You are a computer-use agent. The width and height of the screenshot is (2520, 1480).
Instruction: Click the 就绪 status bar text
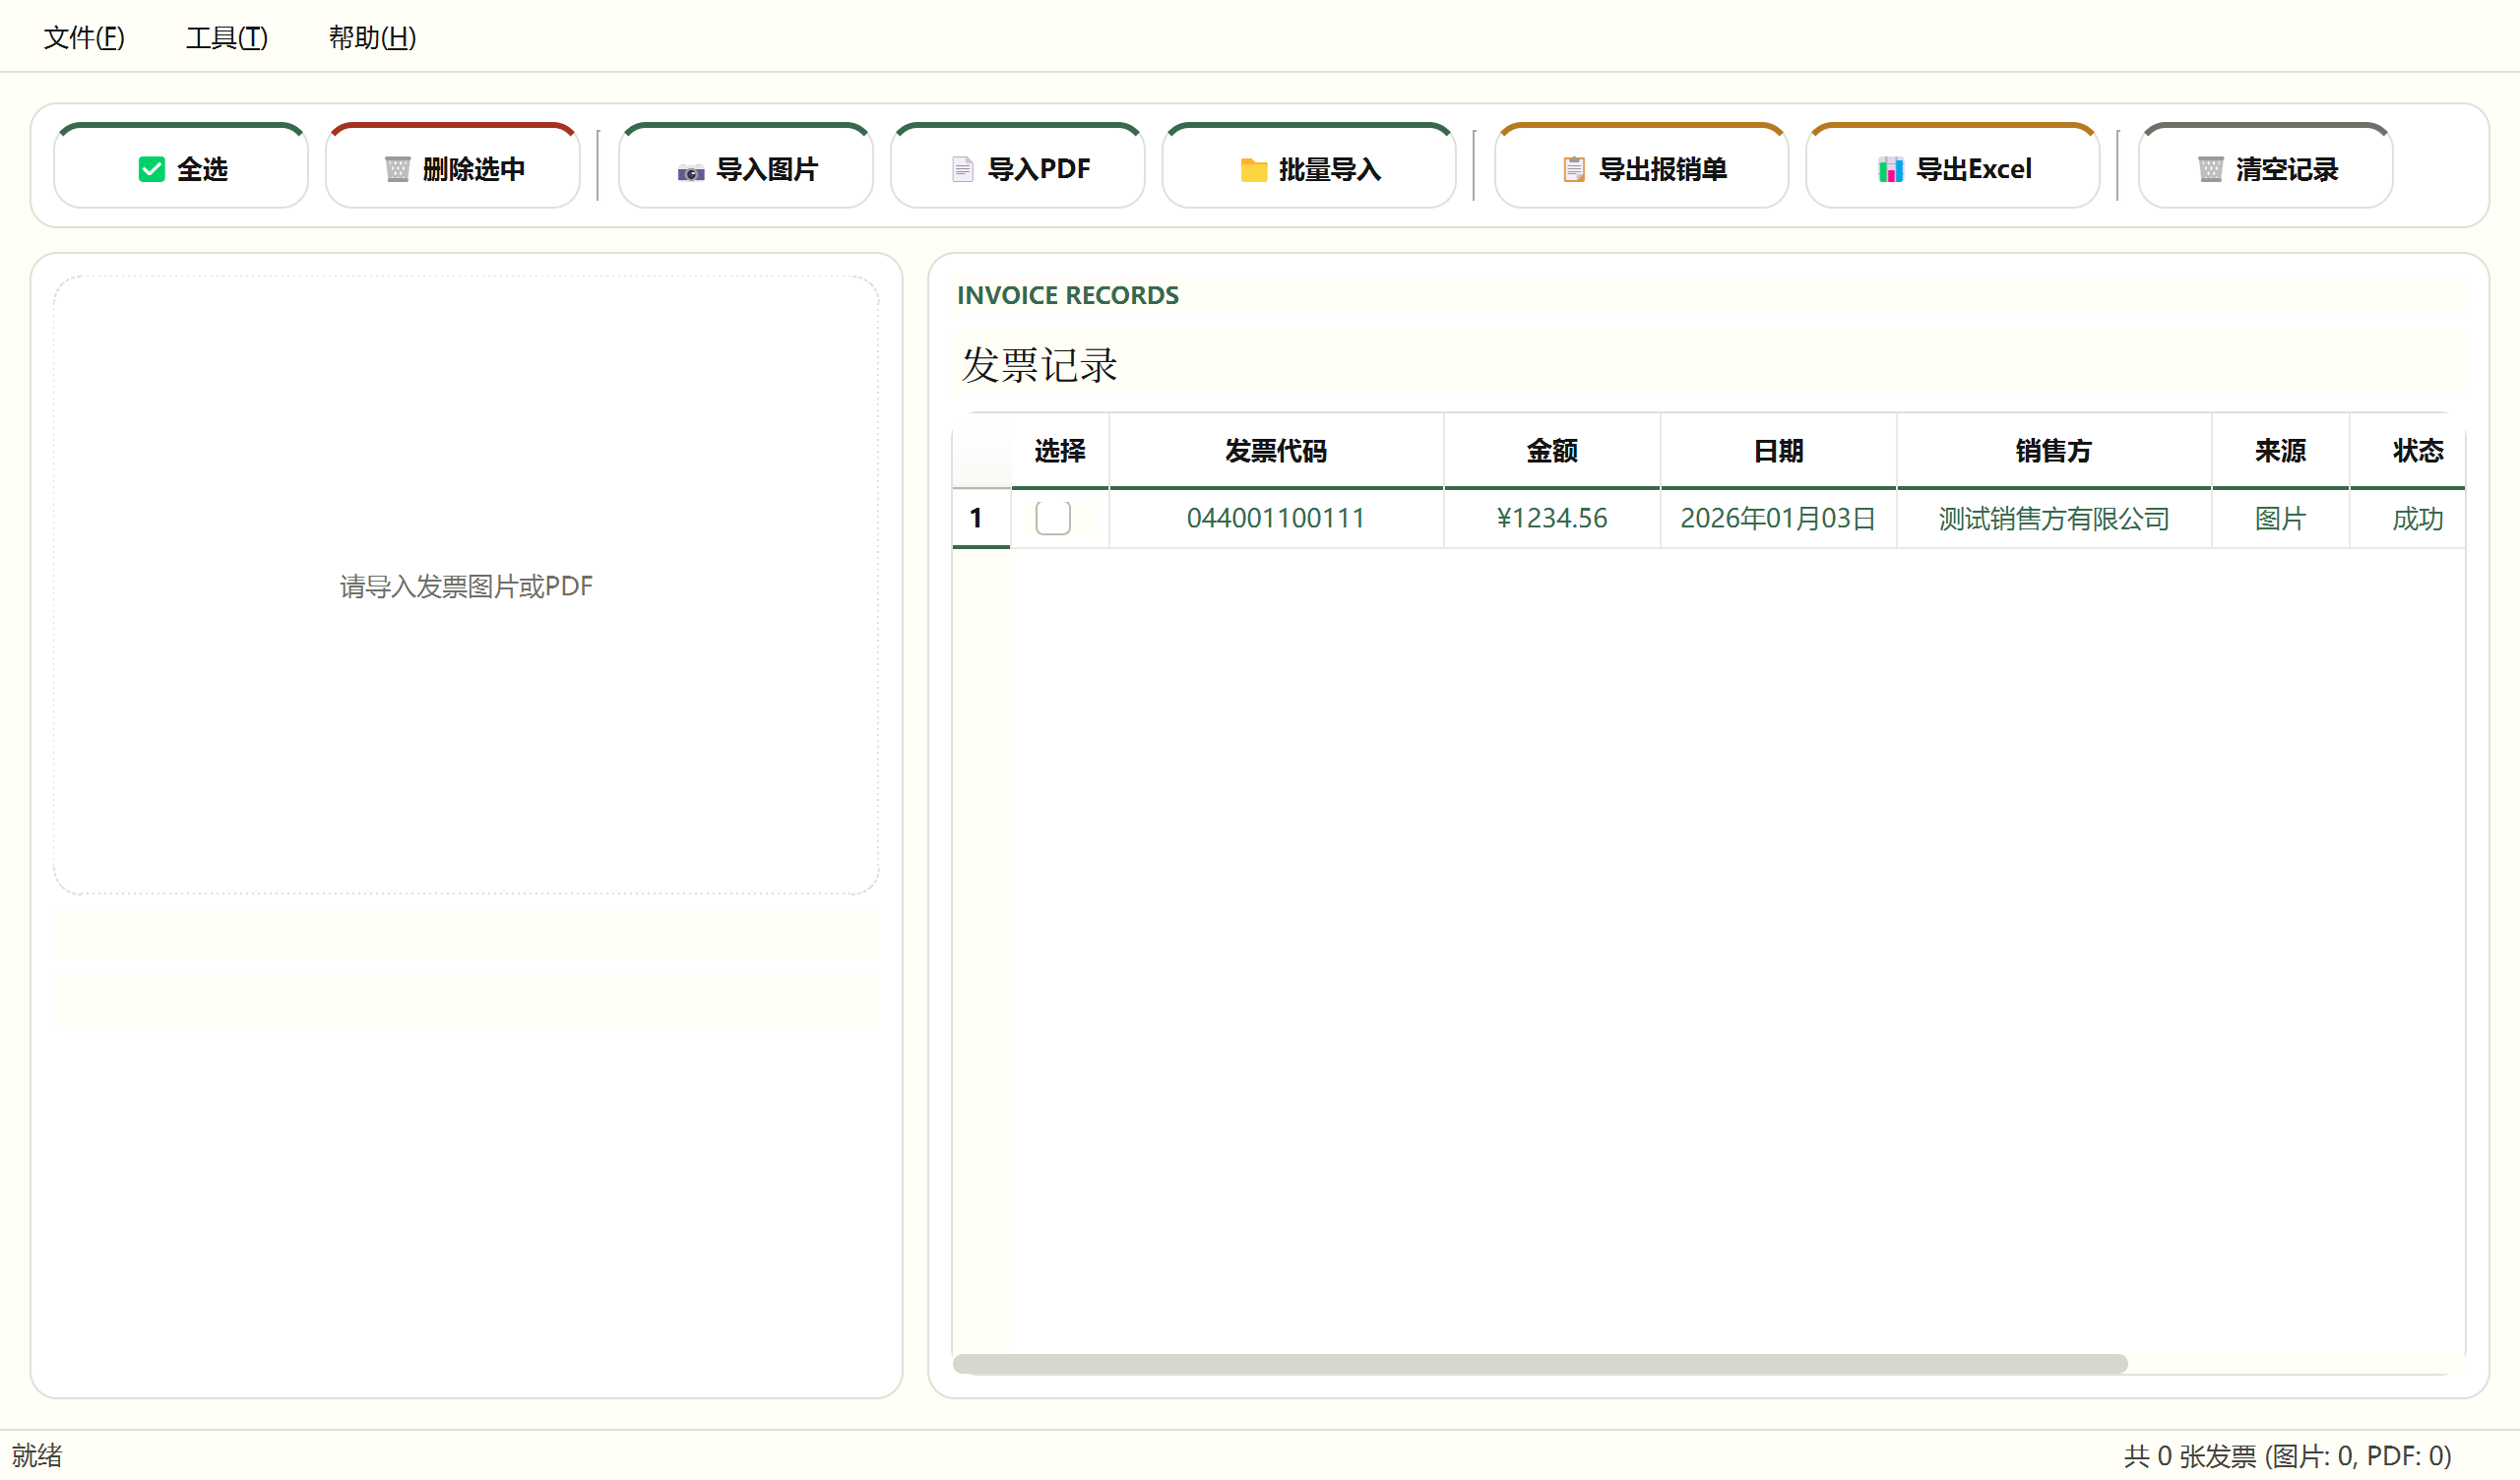click(x=37, y=1455)
